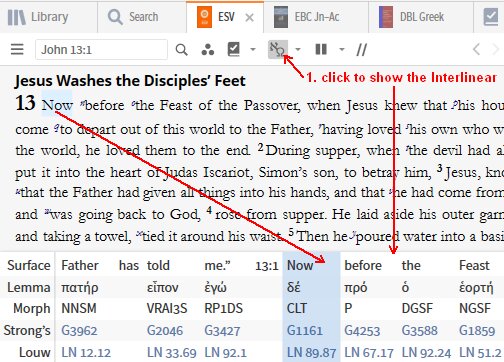Viewport: 504px width, 362px height.
Task: Click the Surface row label
Action: (x=29, y=266)
